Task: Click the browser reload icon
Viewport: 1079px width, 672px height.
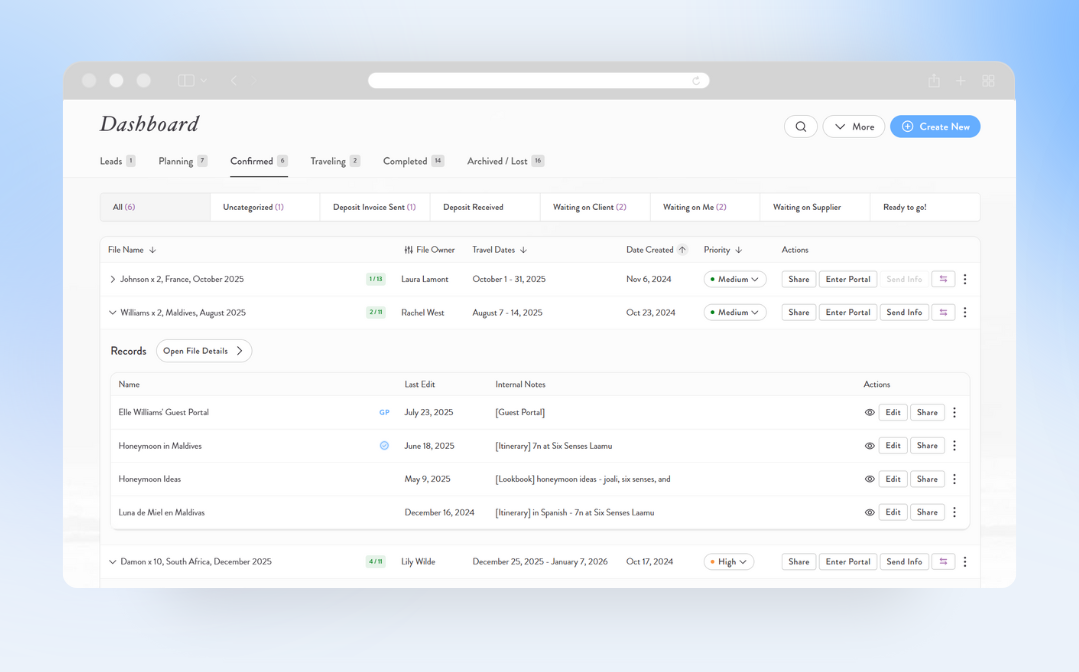Action: [696, 80]
